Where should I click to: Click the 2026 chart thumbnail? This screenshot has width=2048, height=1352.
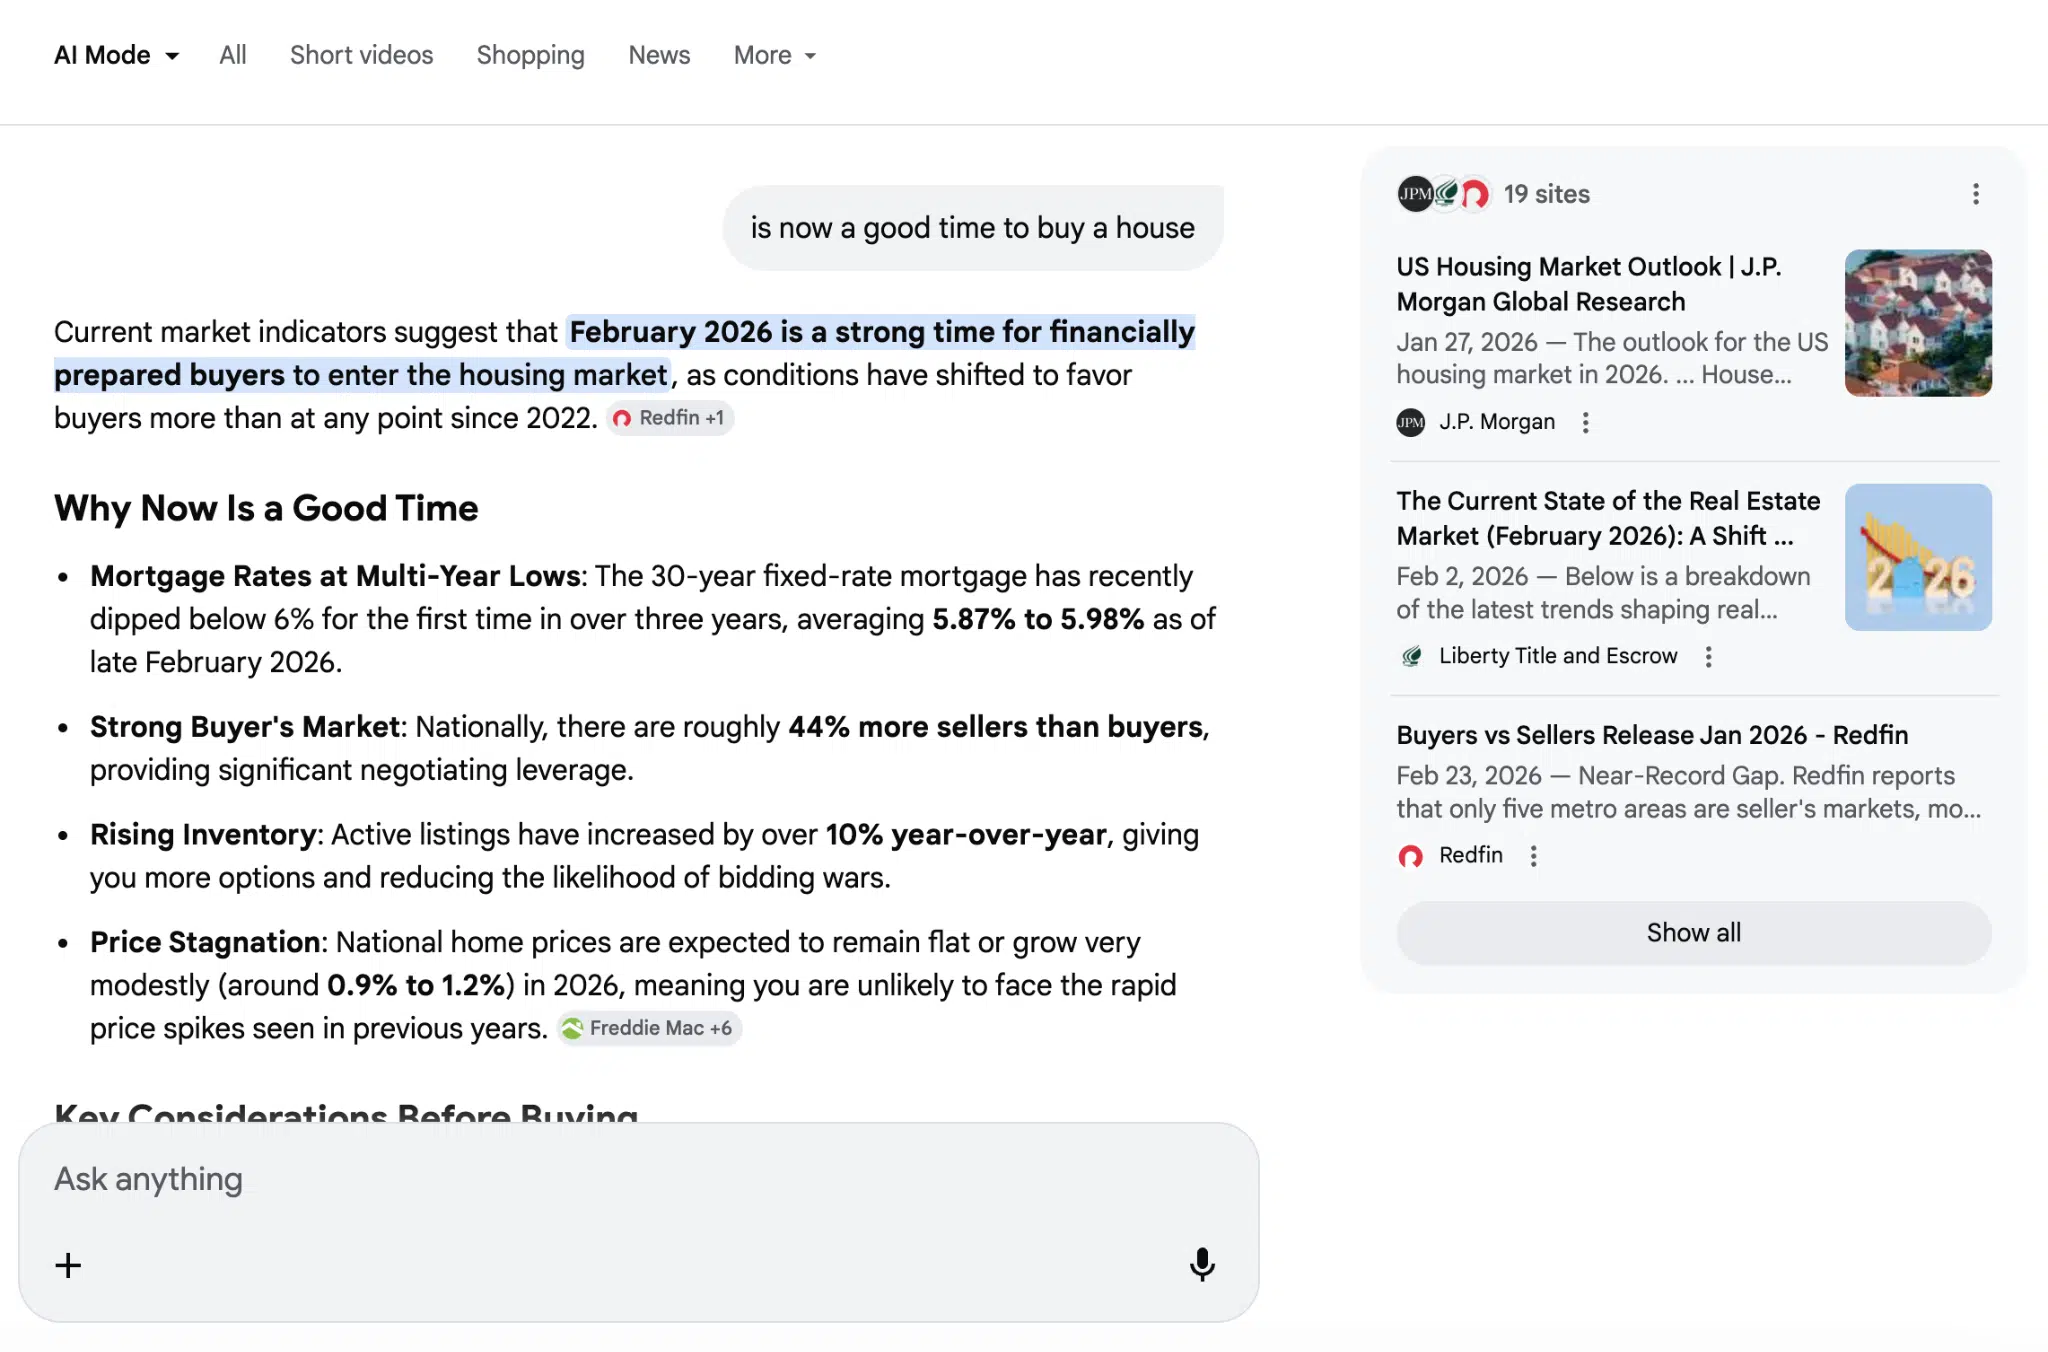pyautogui.click(x=1918, y=557)
